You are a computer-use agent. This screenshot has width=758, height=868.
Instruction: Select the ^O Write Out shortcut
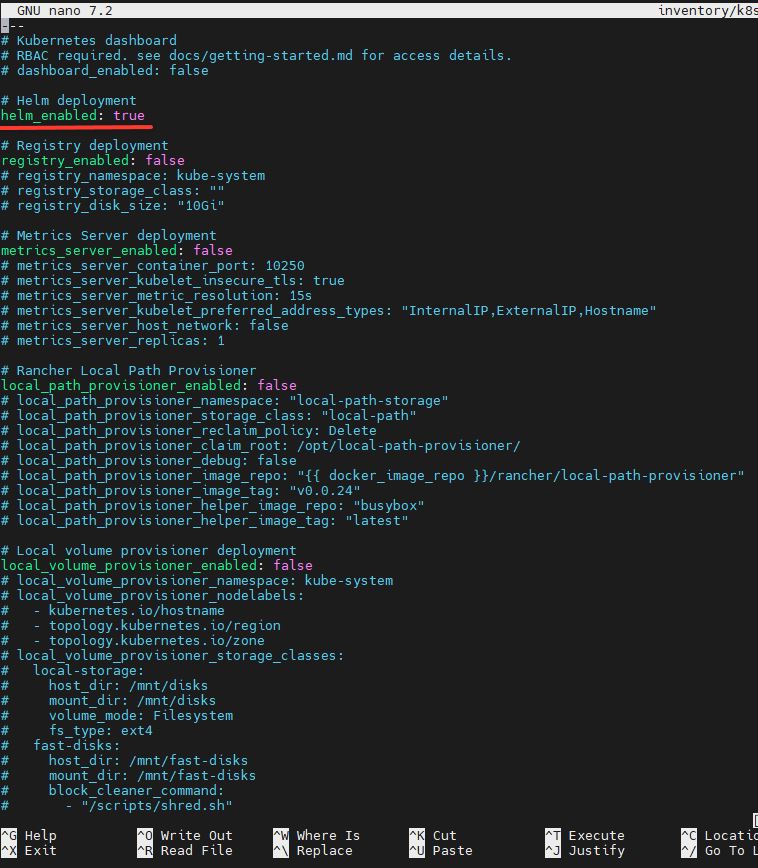point(185,835)
